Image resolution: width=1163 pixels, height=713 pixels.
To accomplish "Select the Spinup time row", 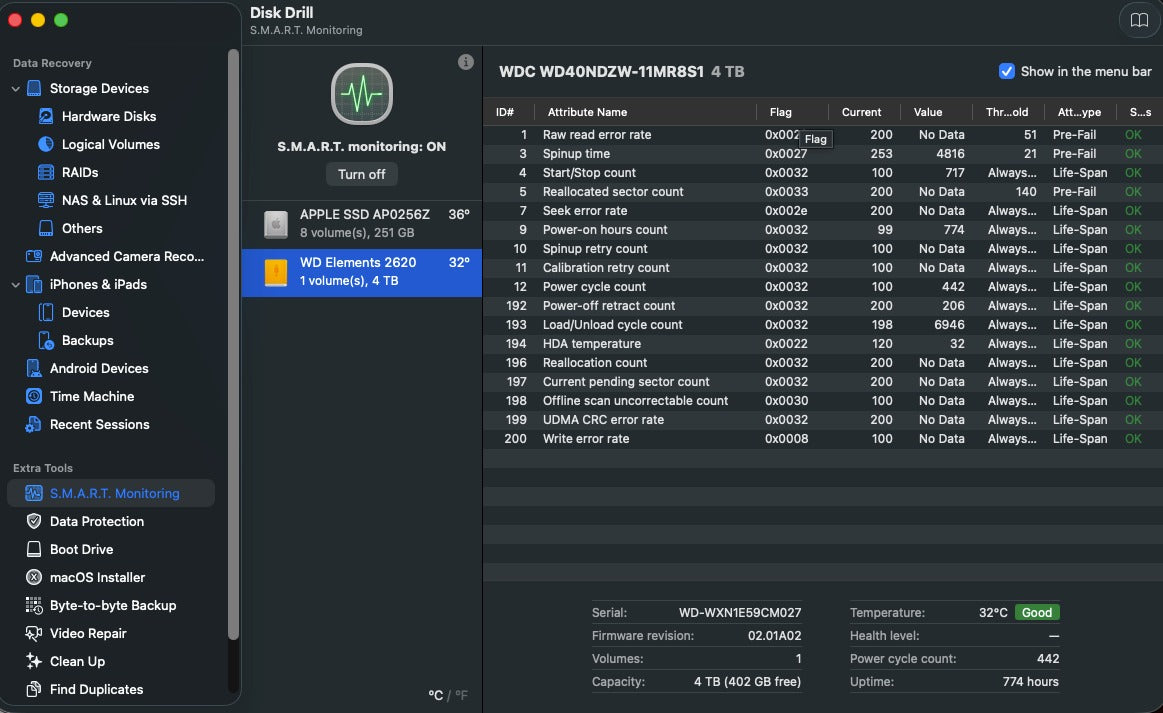I will 823,154.
